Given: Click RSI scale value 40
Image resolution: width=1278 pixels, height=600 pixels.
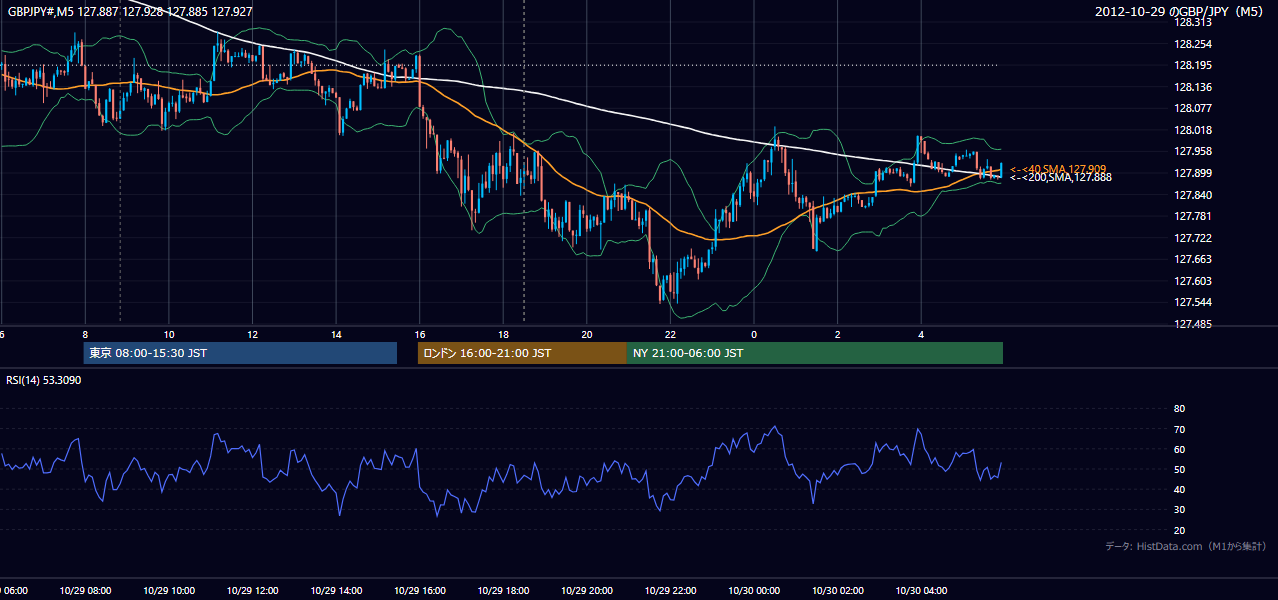Looking at the screenshot, I should [x=1179, y=489].
